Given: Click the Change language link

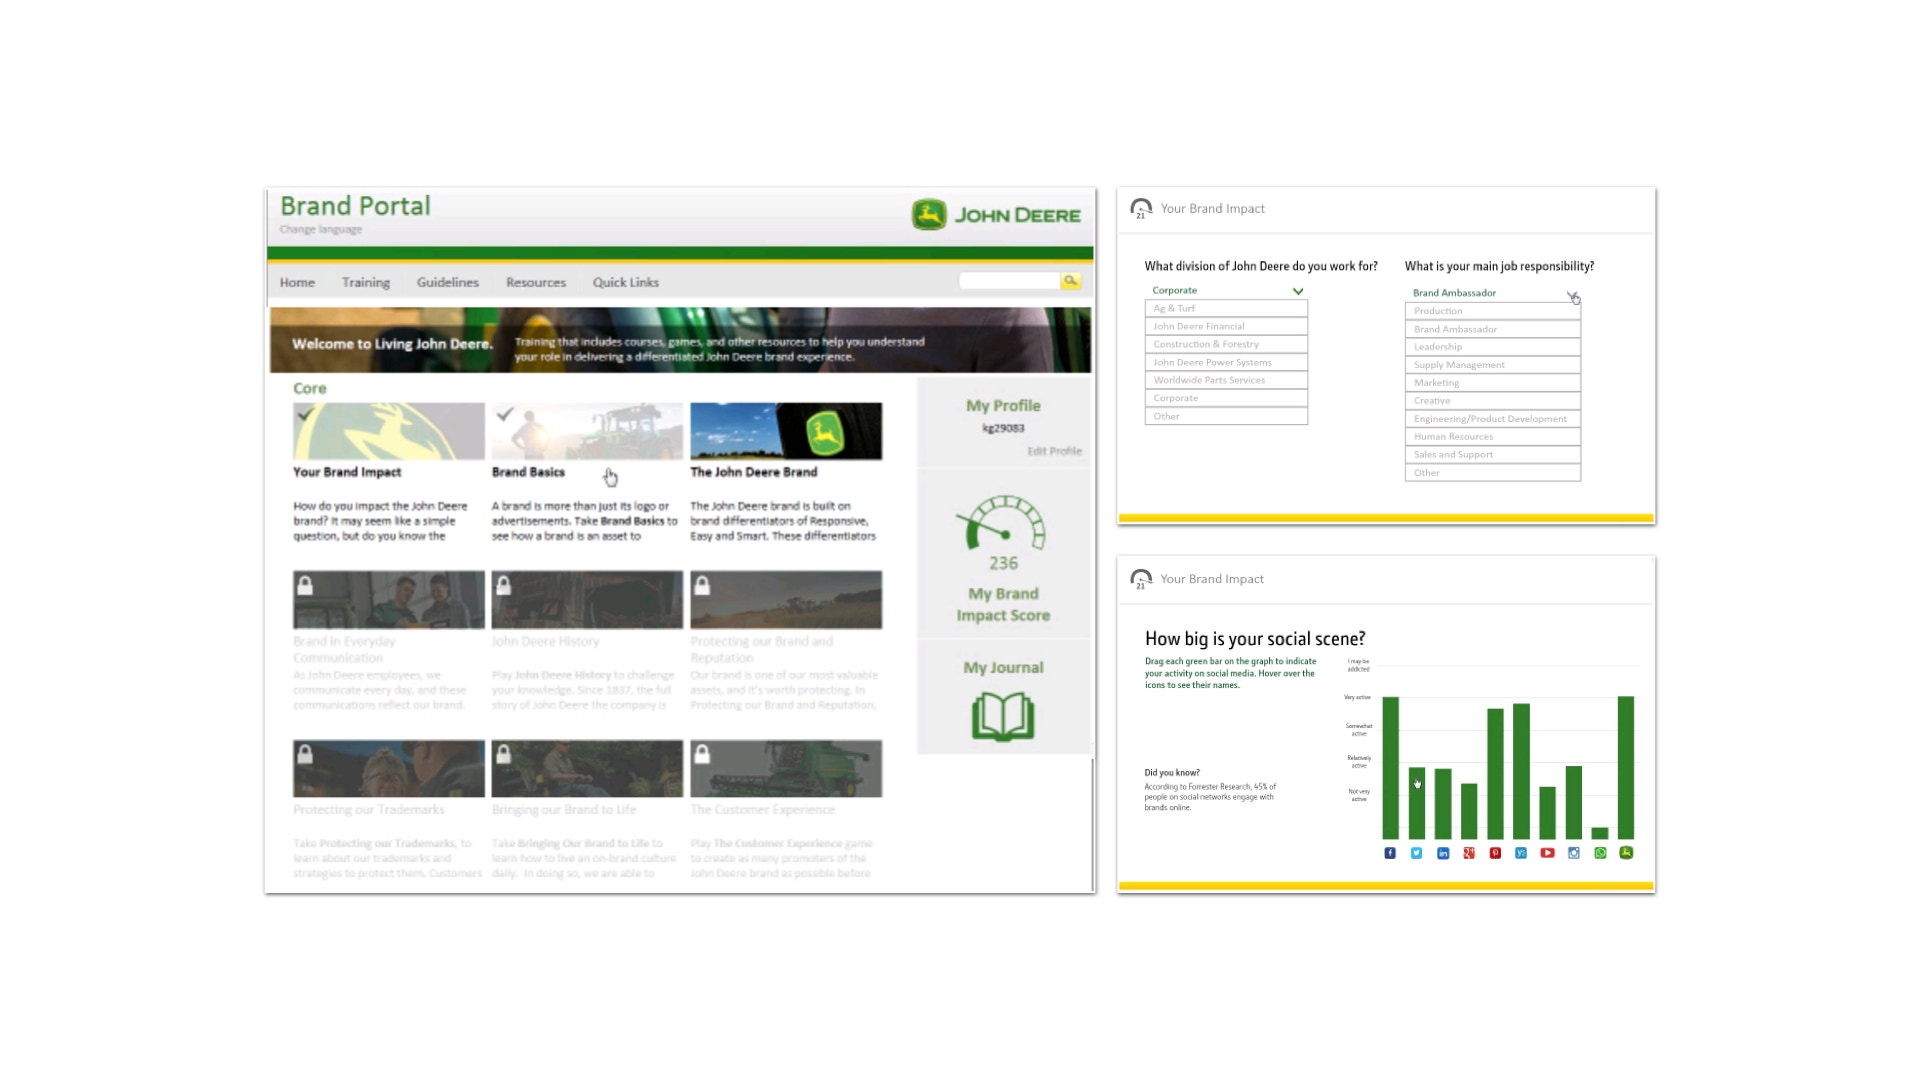Looking at the screenshot, I should pyautogui.click(x=321, y=229).
